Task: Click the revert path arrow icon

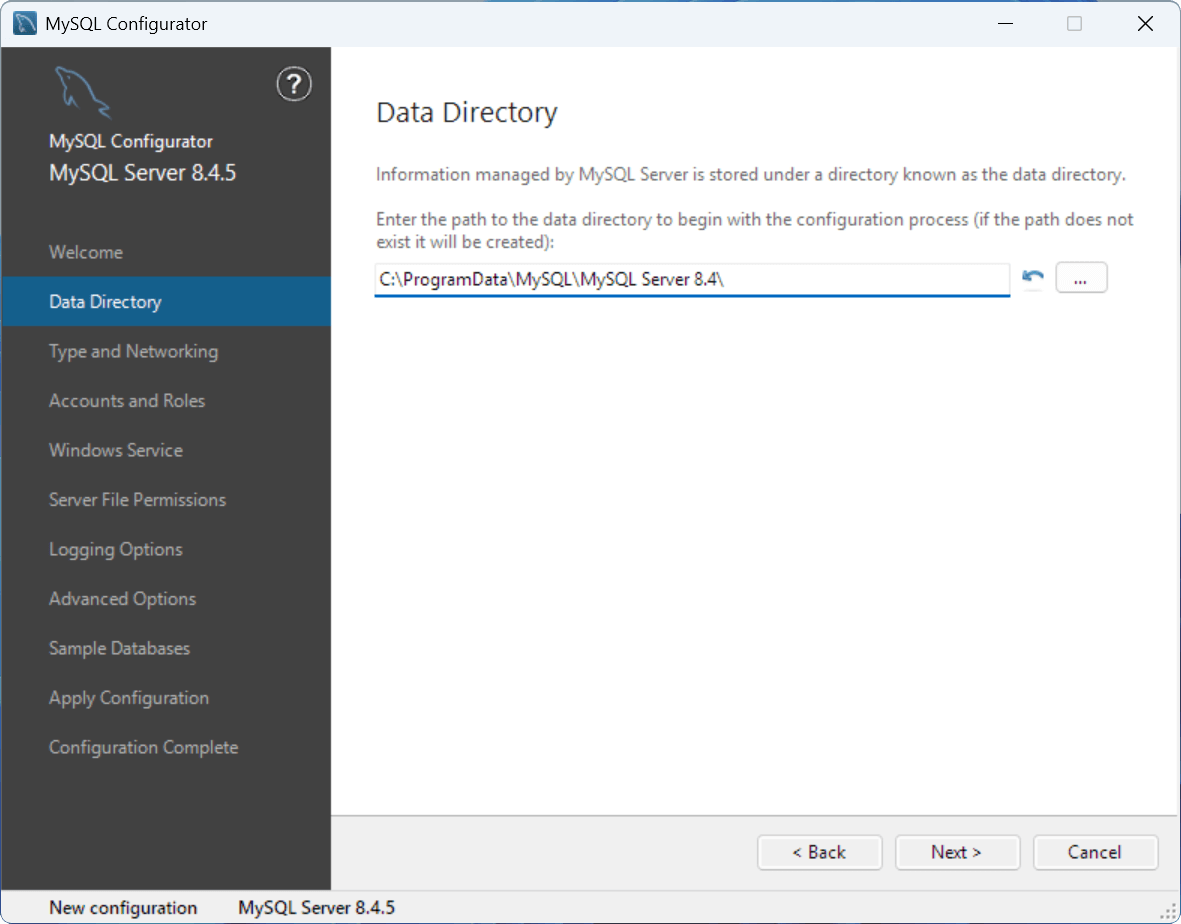Action: click(x=1033, y=278)
